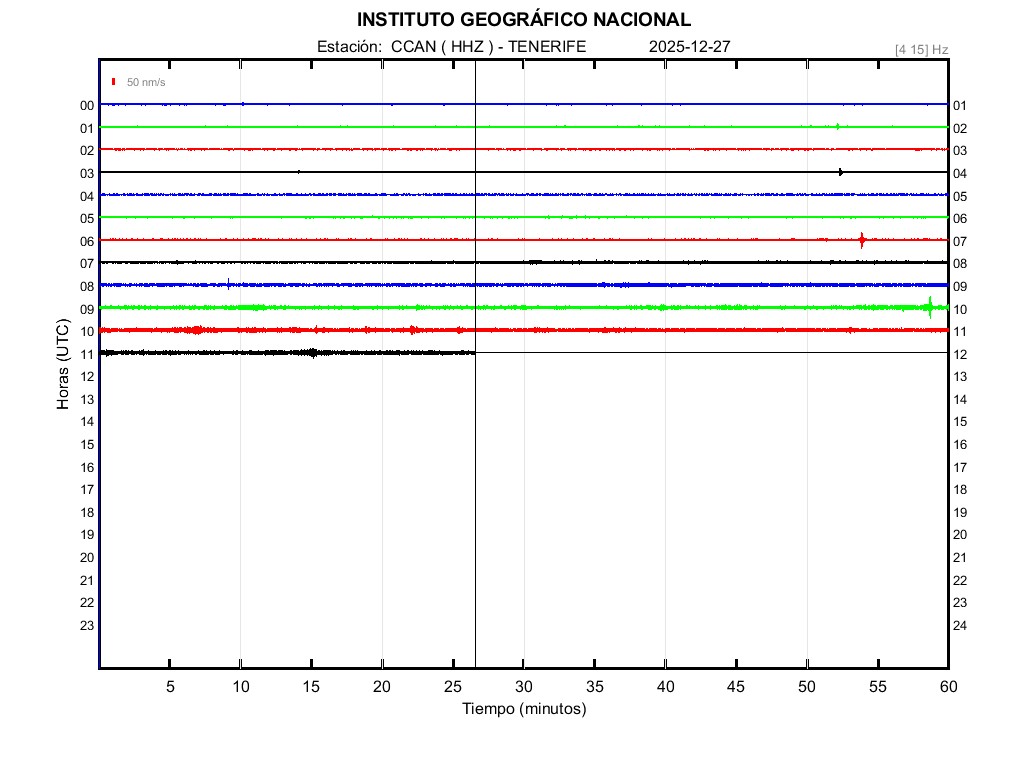This screenshot has width=1024, height=768.
Task: Click the 30 tick on the time axis
Action: [524, 686]
